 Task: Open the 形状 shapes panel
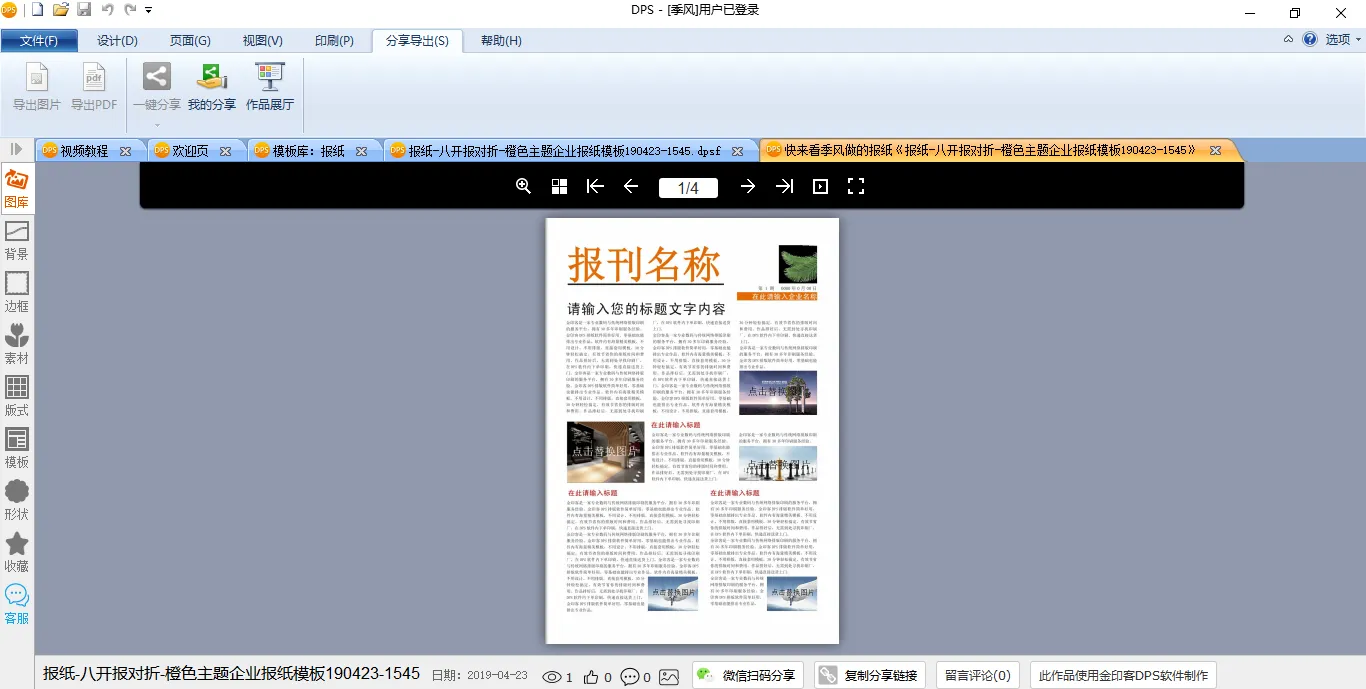coord(17,500)
